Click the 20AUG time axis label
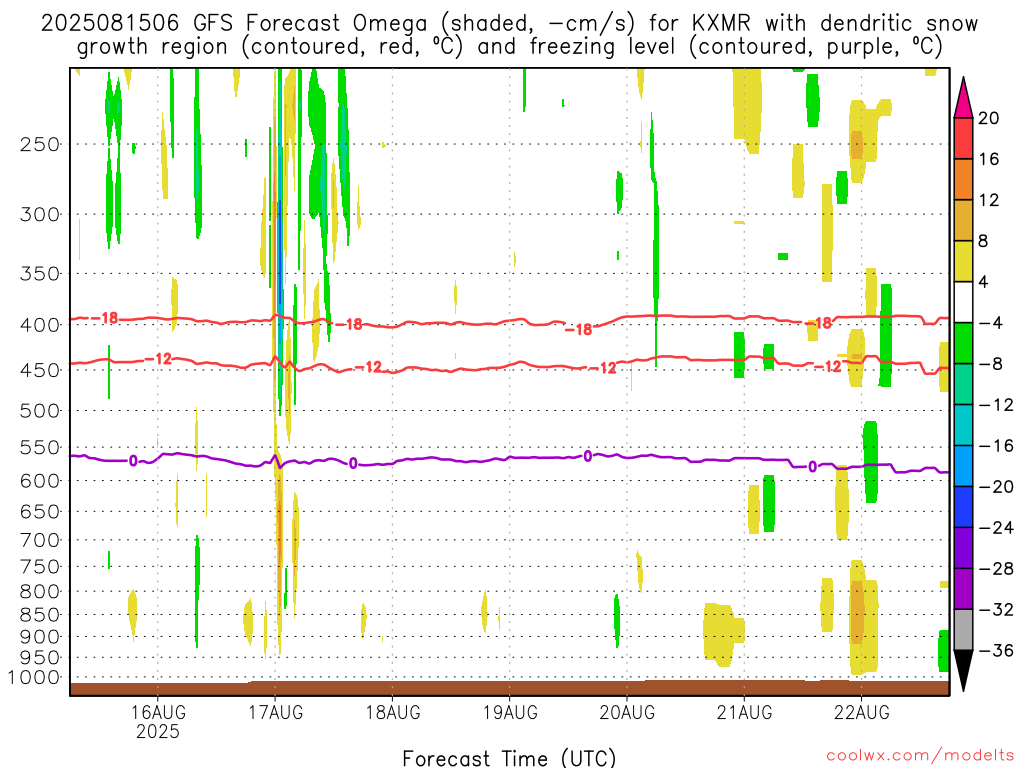 [627, 712]
